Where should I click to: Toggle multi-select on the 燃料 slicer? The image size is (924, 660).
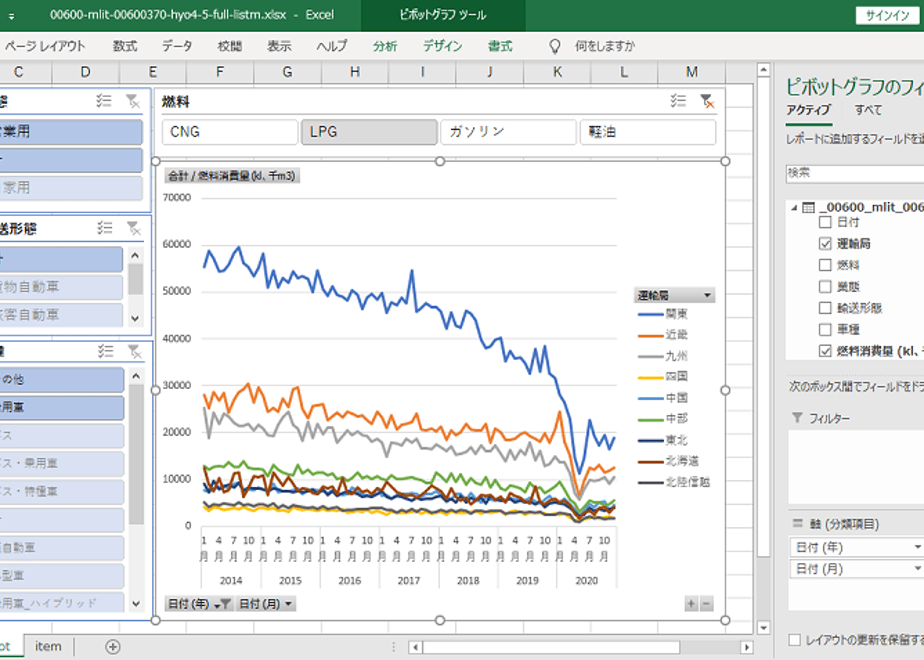[678, 101]
